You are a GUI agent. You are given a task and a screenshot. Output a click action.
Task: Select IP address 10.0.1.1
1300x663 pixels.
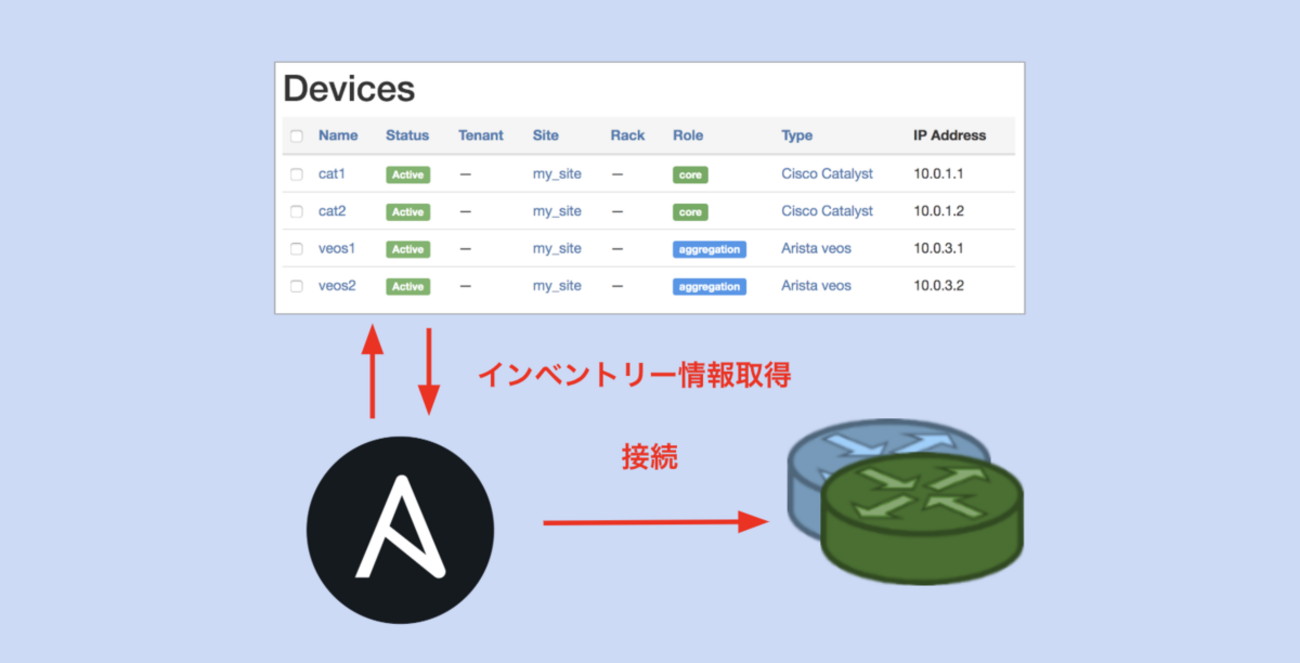click(938, 174)
